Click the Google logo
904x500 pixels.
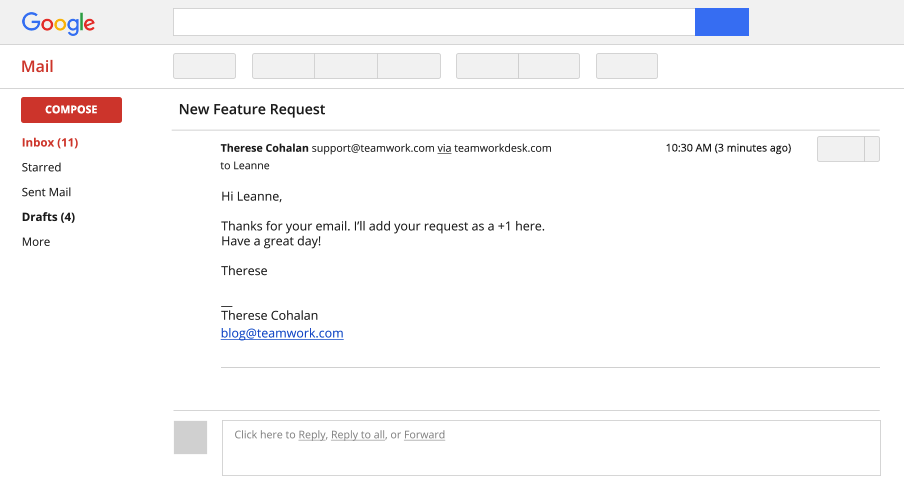click(58, 23)
